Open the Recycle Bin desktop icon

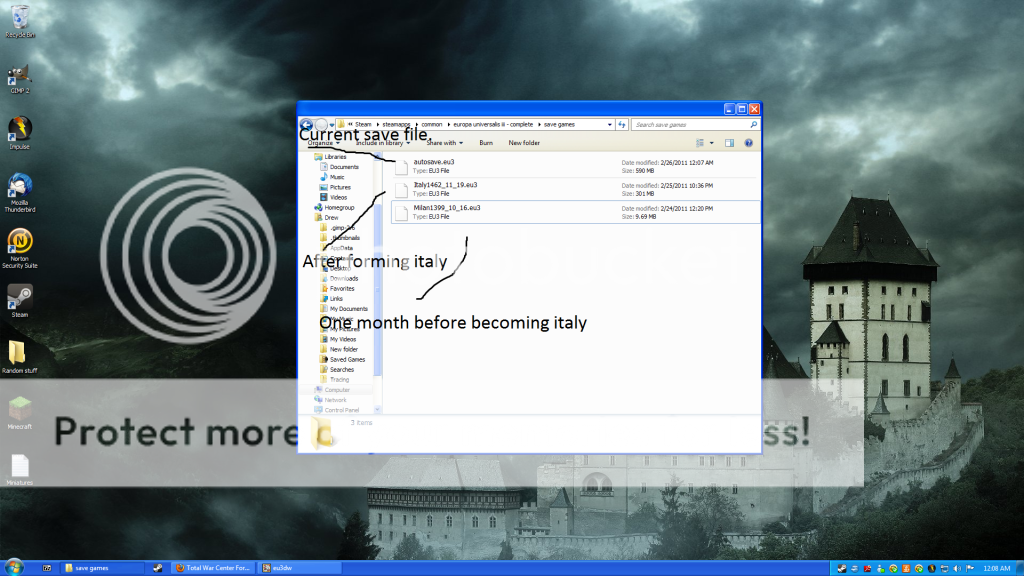18,18
